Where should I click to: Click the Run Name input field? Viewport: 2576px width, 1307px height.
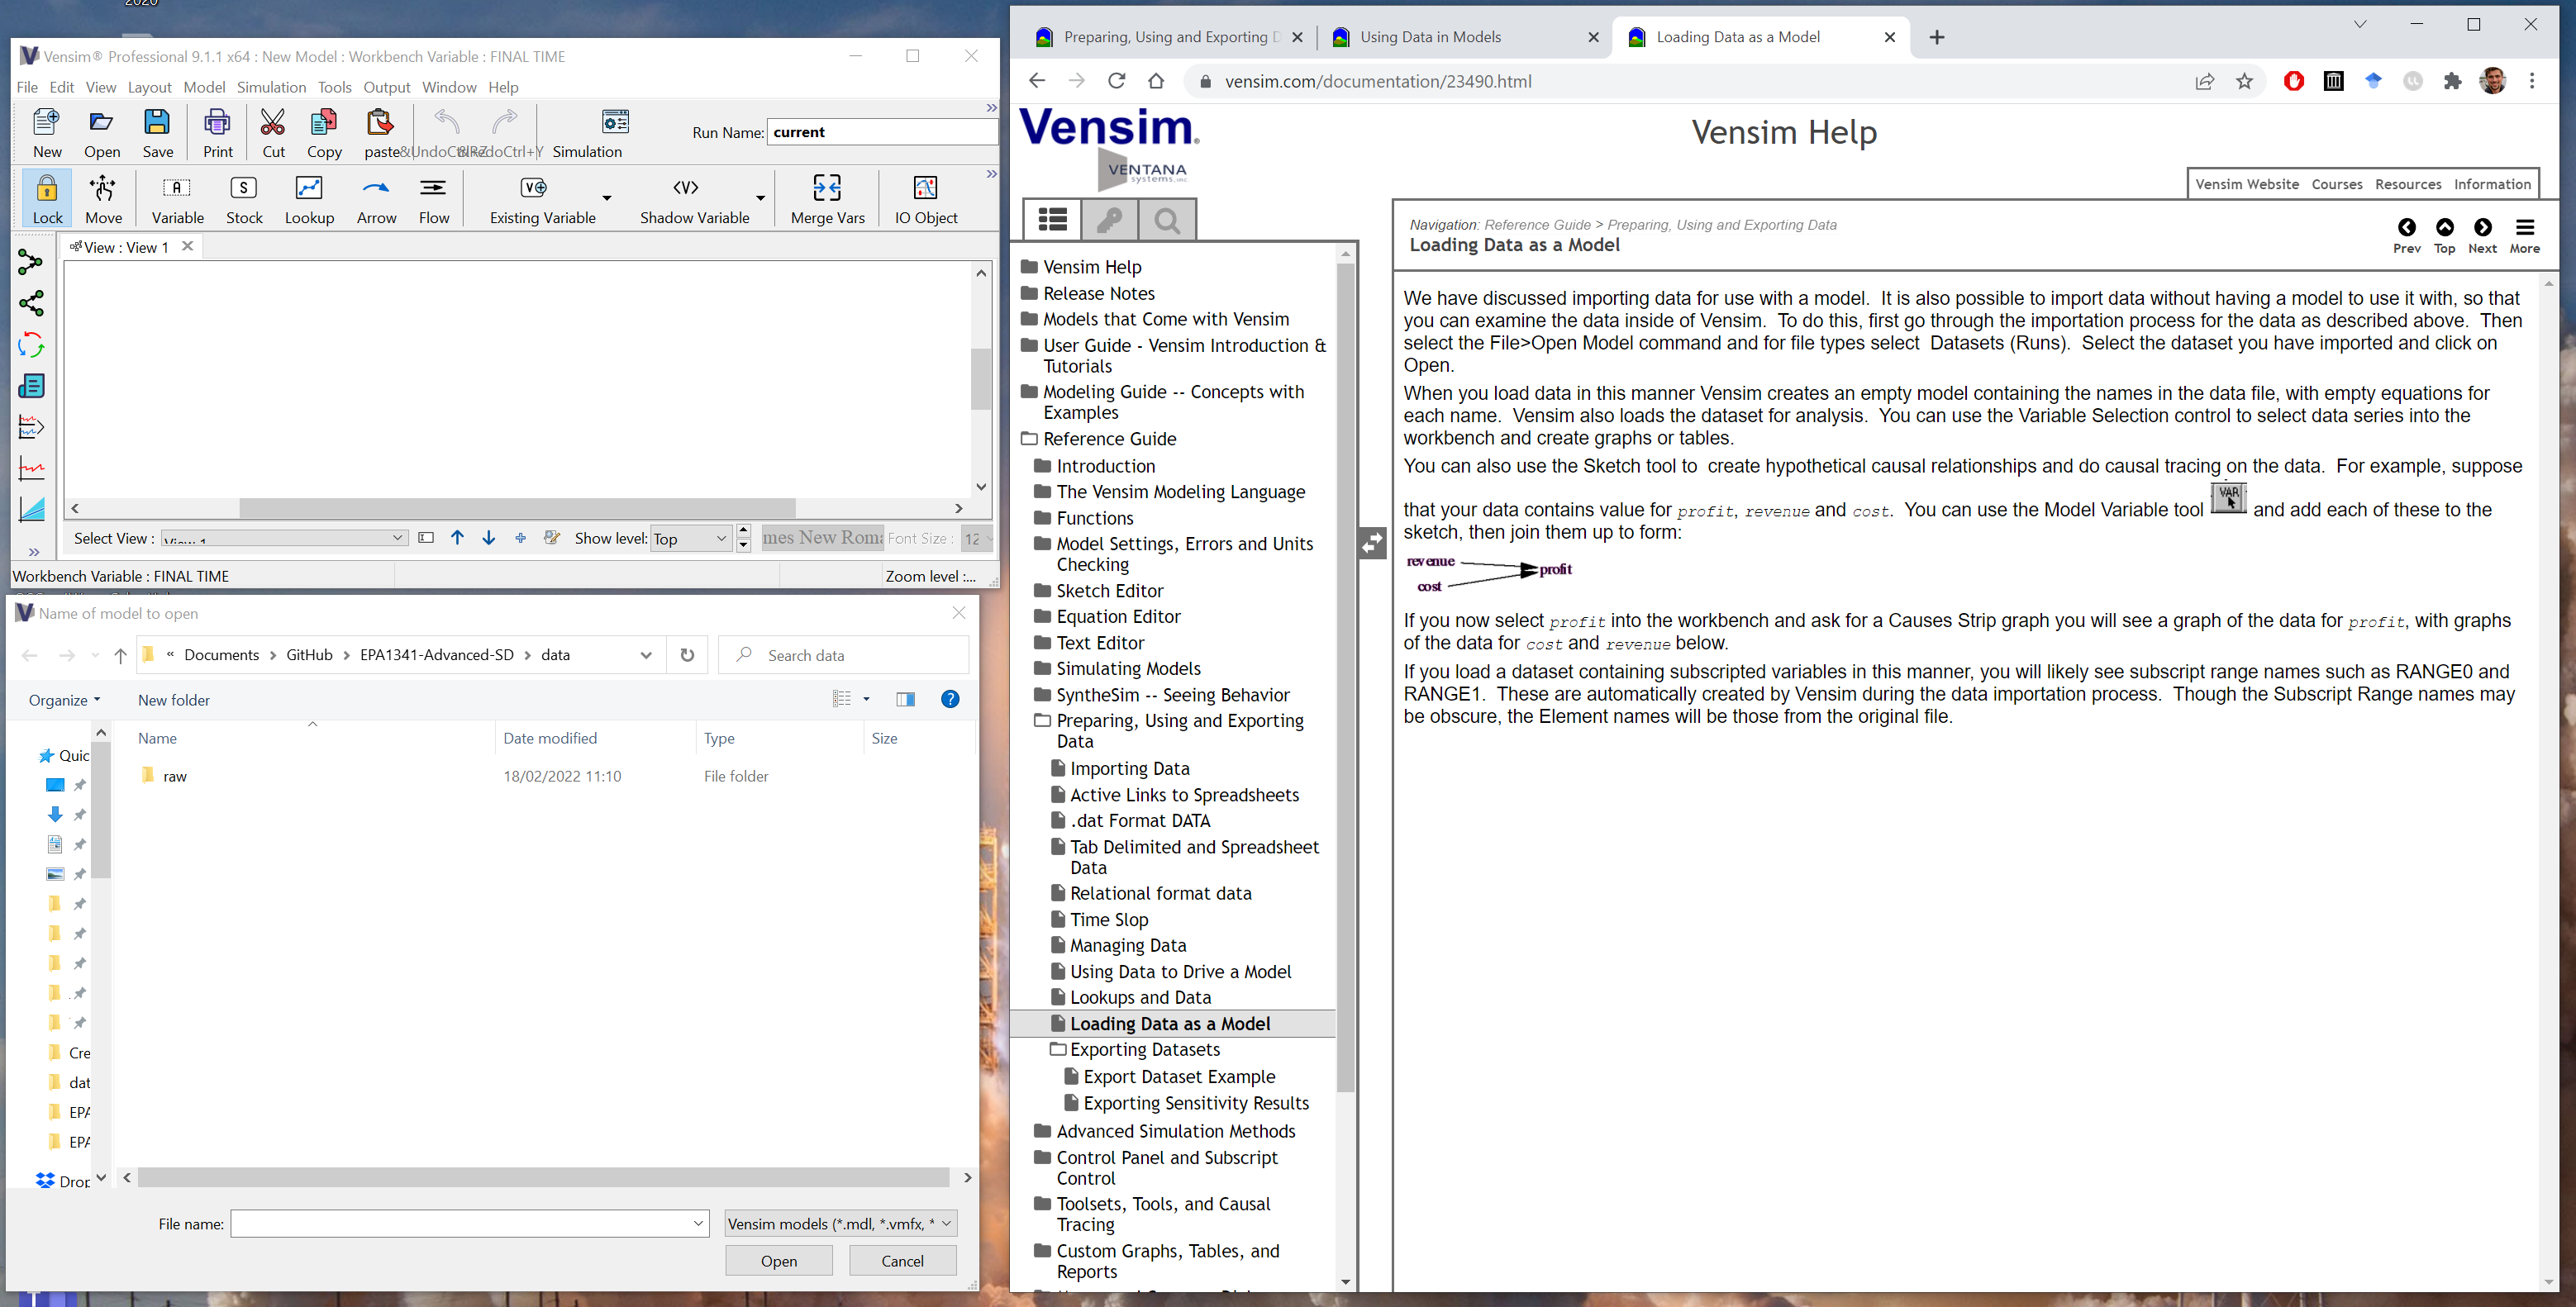point(881,132)
